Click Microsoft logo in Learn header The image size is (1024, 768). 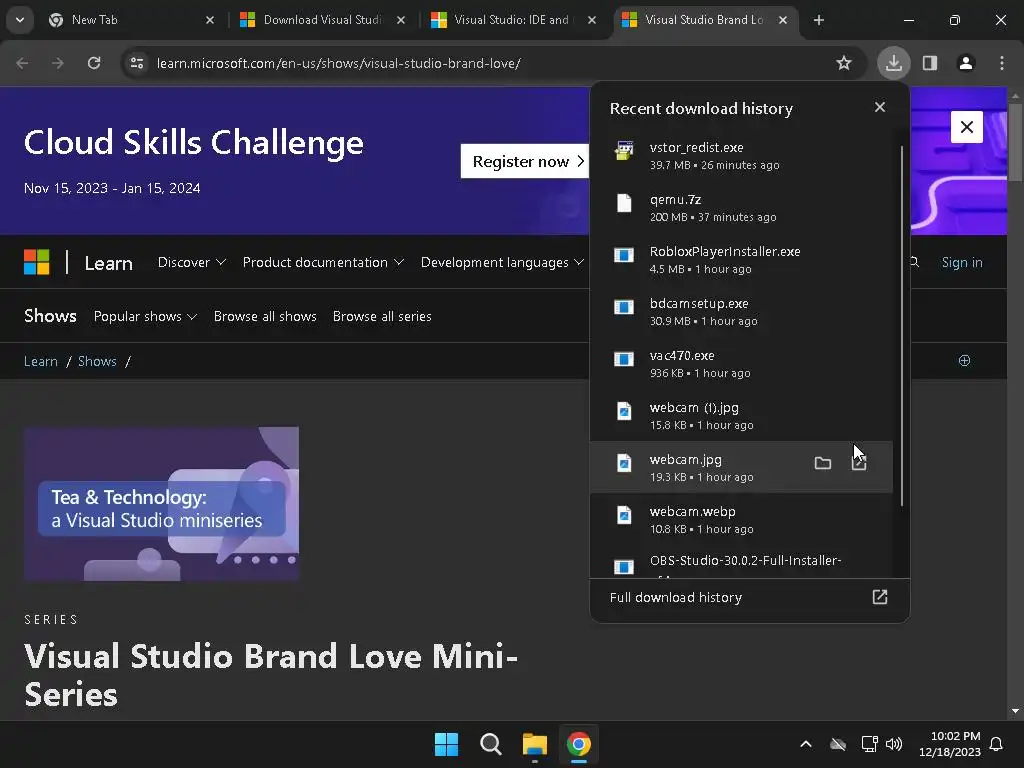click(37, 263)
